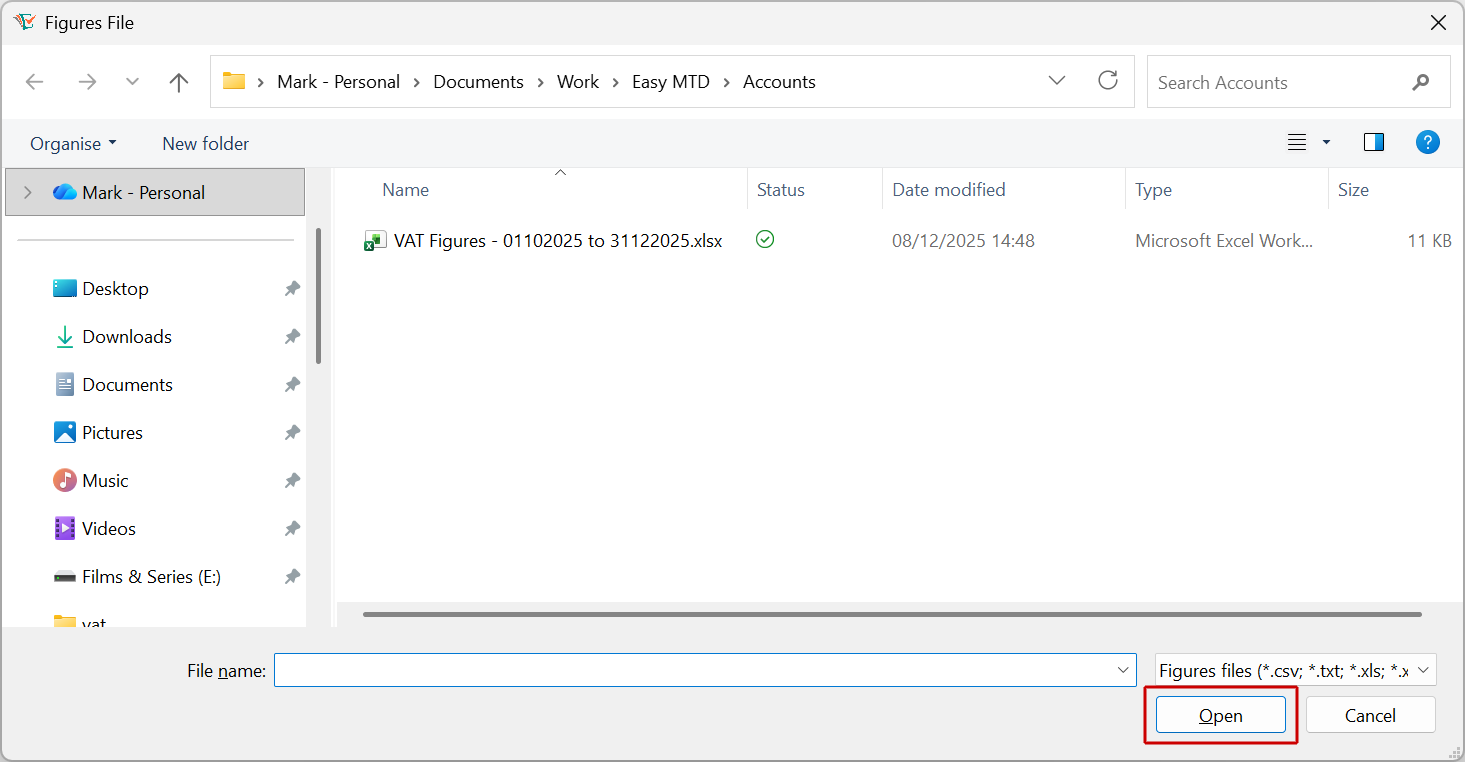The height and width of the screenshot is (762, 1465).
Task: Click the green OneDrive status checkmark
Action: [x=764, y=240]
